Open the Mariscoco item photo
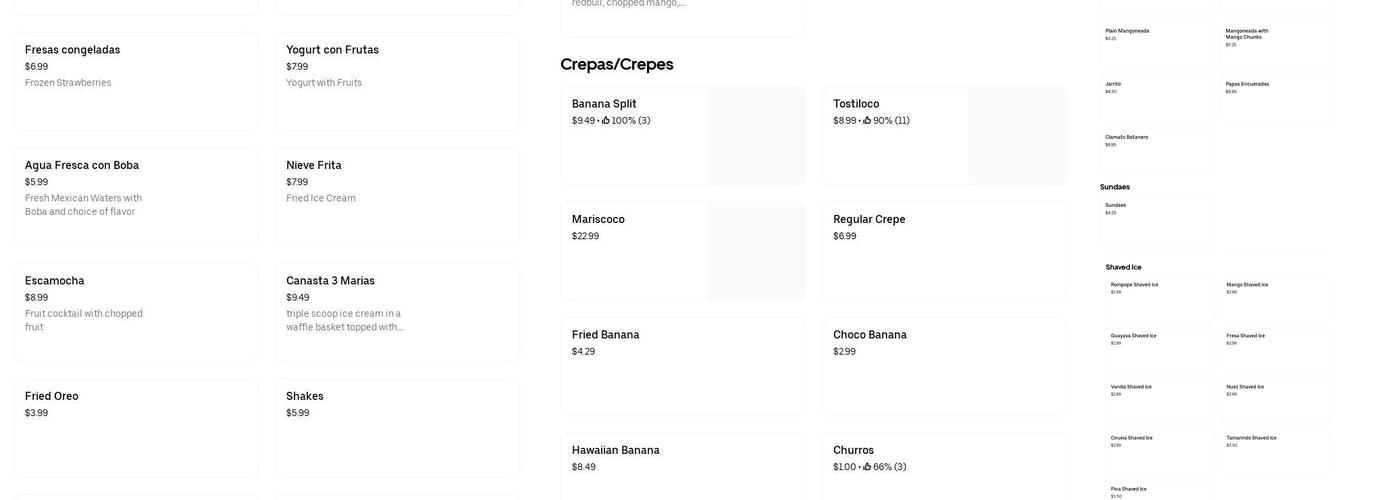 755,251
